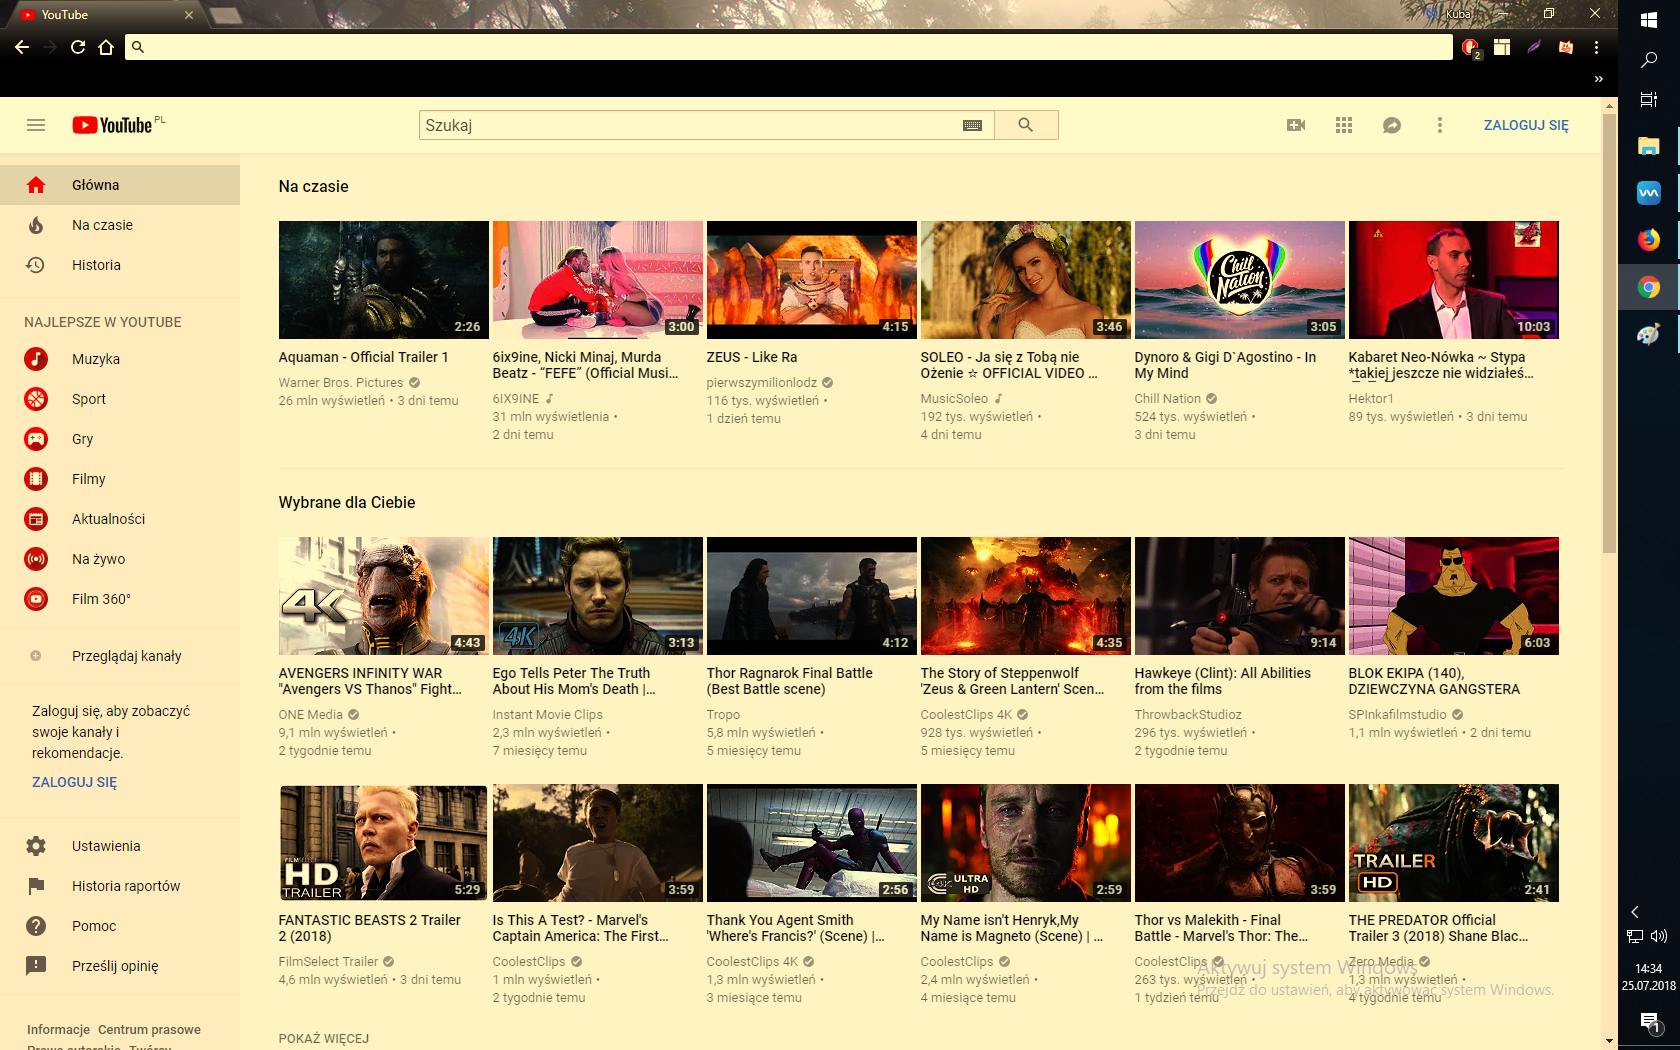Open the Thor Ragnarok Final Battle thumbnail
This screenshot has width=1680, height=1050.
[x=812, y=596]
